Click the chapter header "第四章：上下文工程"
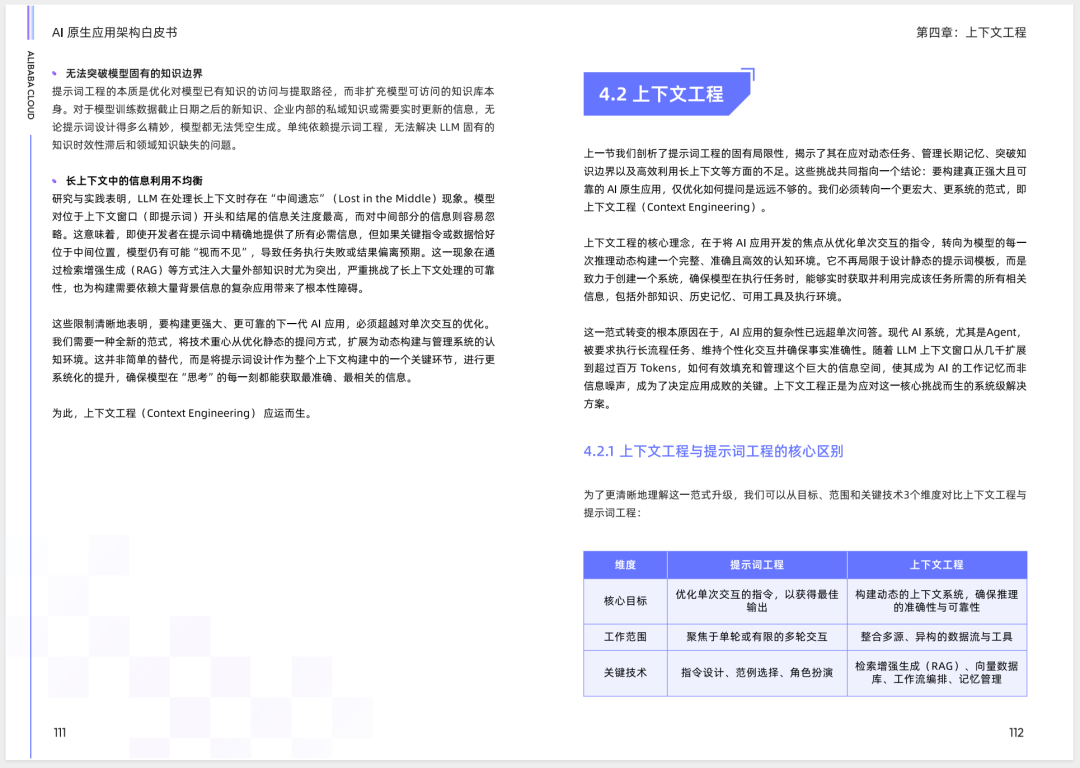 click(x=970, y=32)
